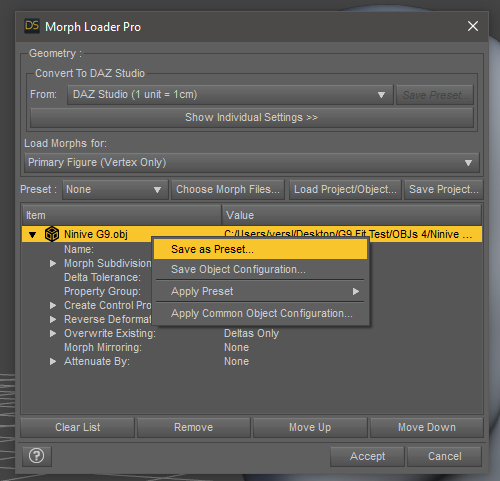
Task: Open help via the question mark icon
Action: [37, 456]
